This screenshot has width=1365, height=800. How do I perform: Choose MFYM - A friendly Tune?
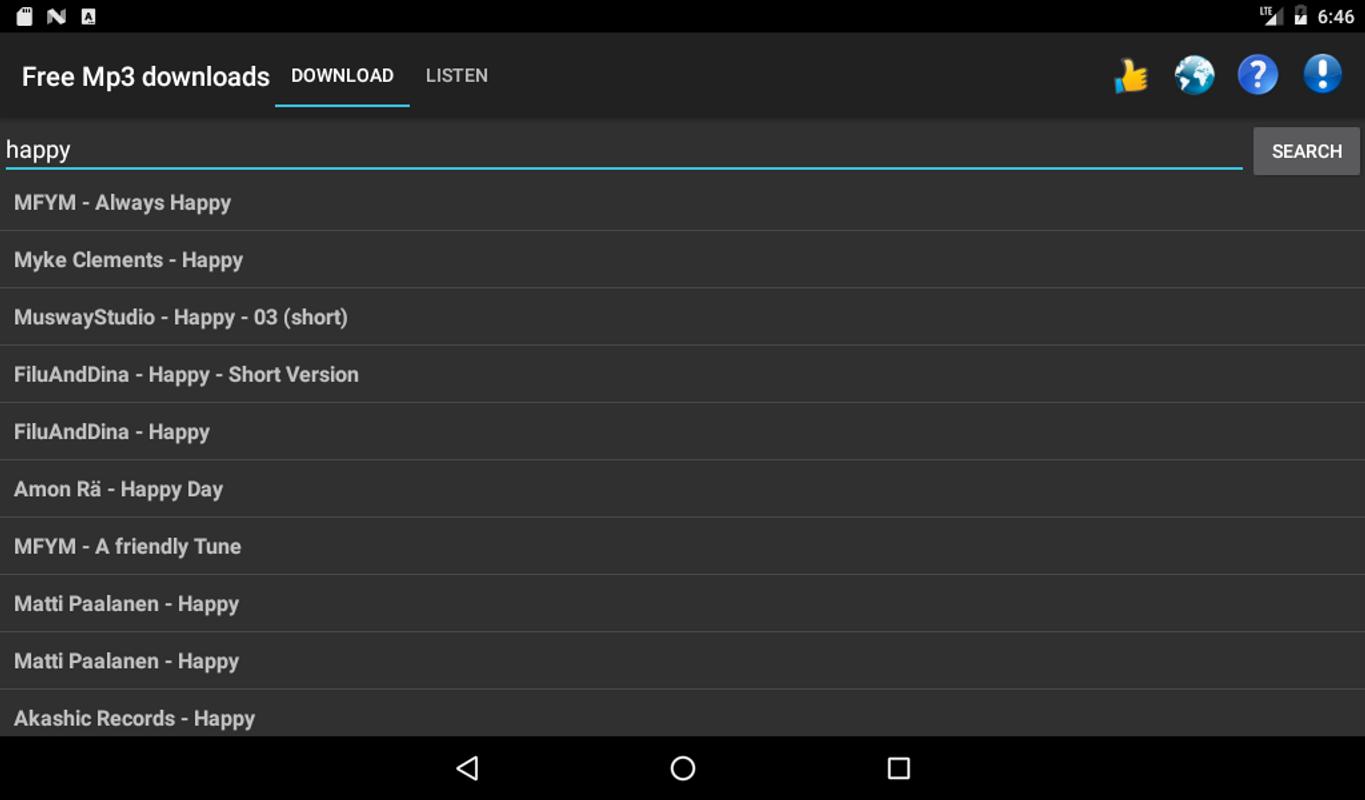coord(682,546)
